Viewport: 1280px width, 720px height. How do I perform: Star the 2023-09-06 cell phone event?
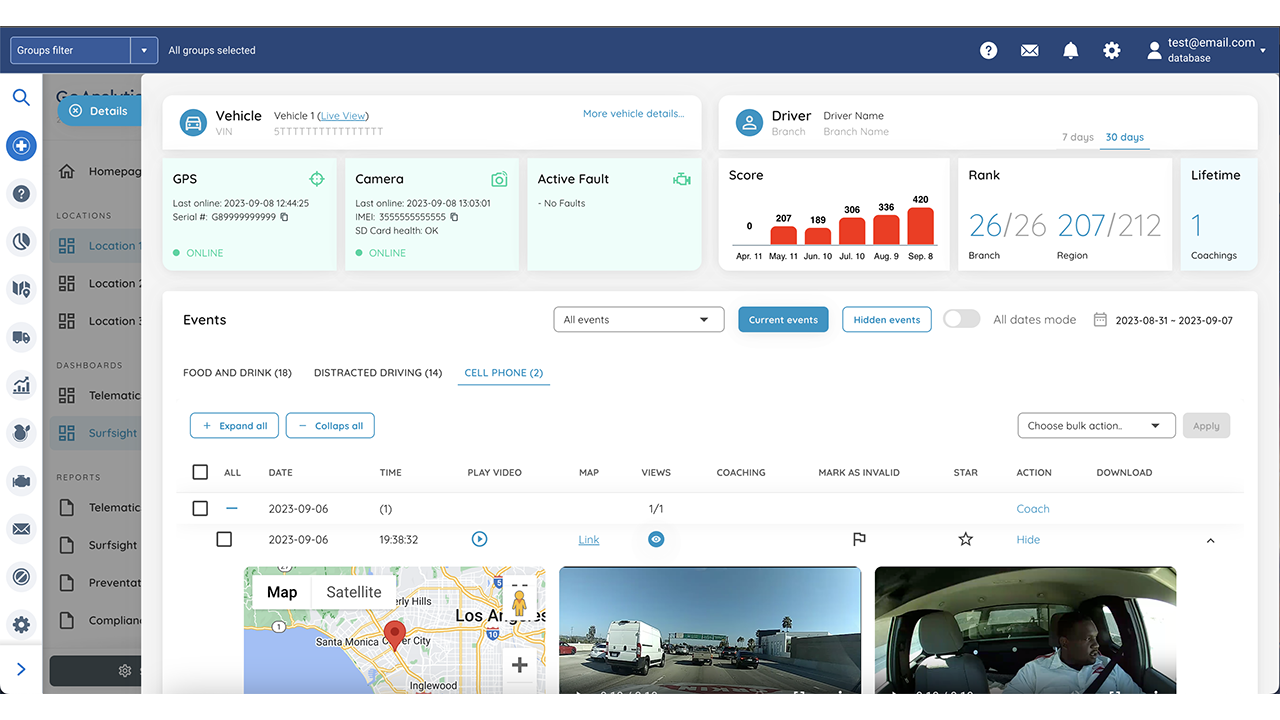coord(965,539)
